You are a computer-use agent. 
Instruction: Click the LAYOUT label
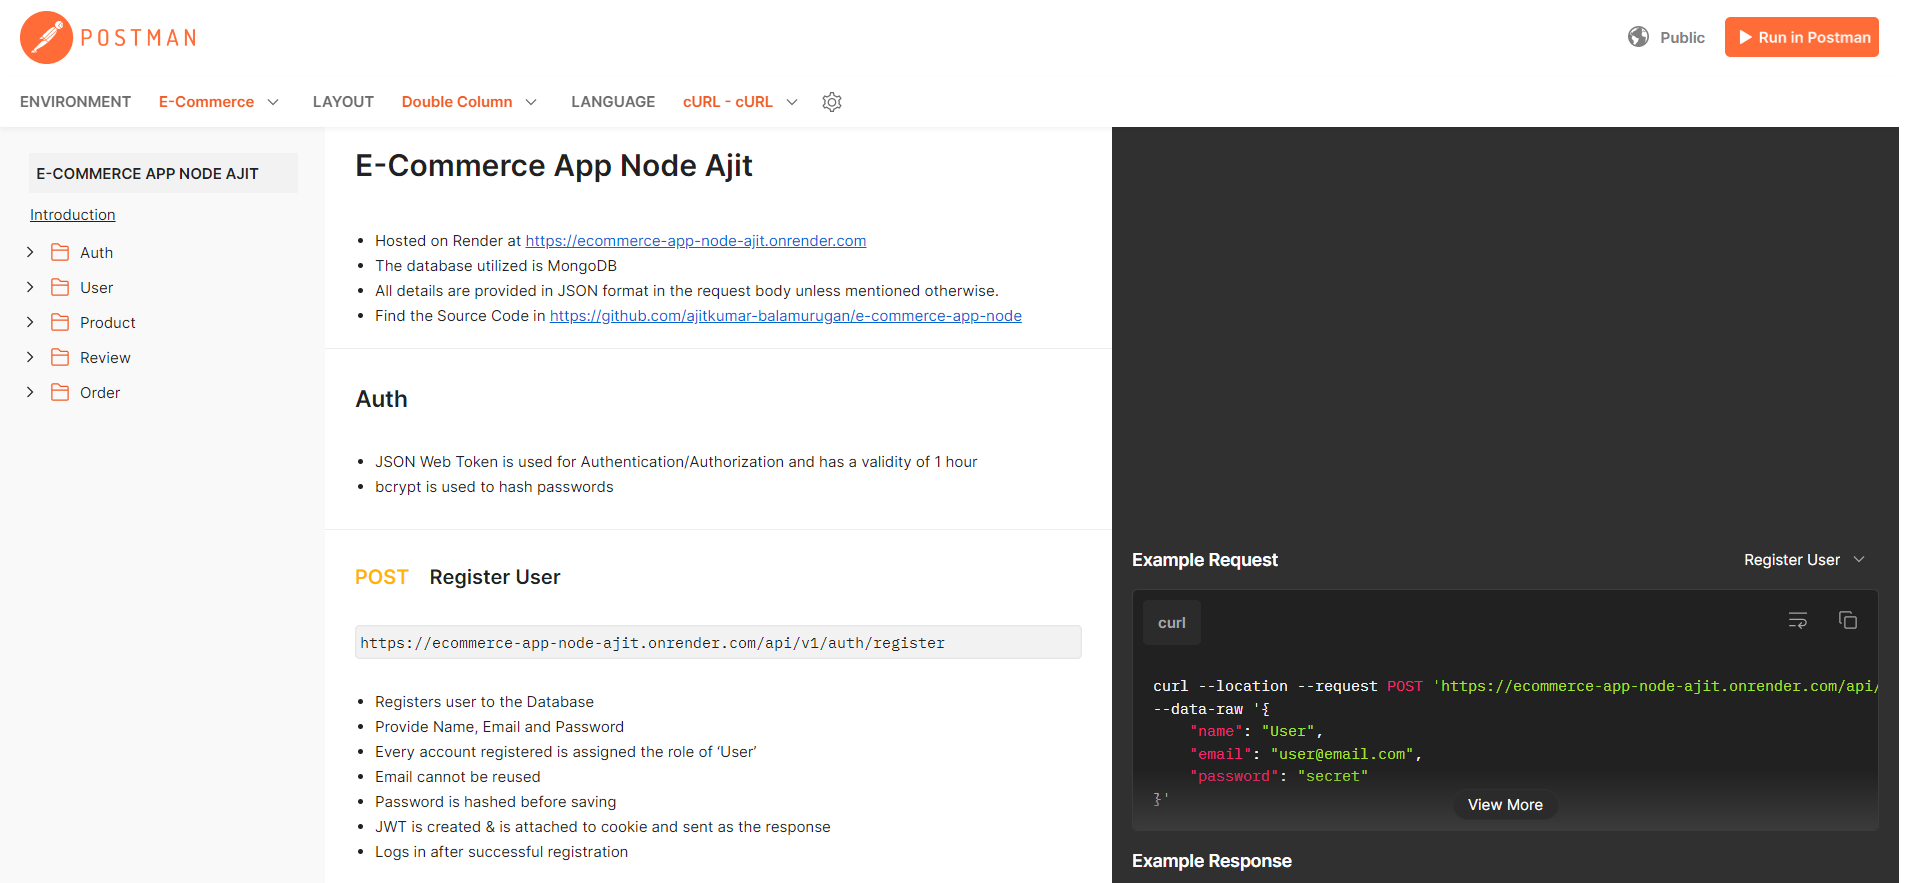point(343,102)
